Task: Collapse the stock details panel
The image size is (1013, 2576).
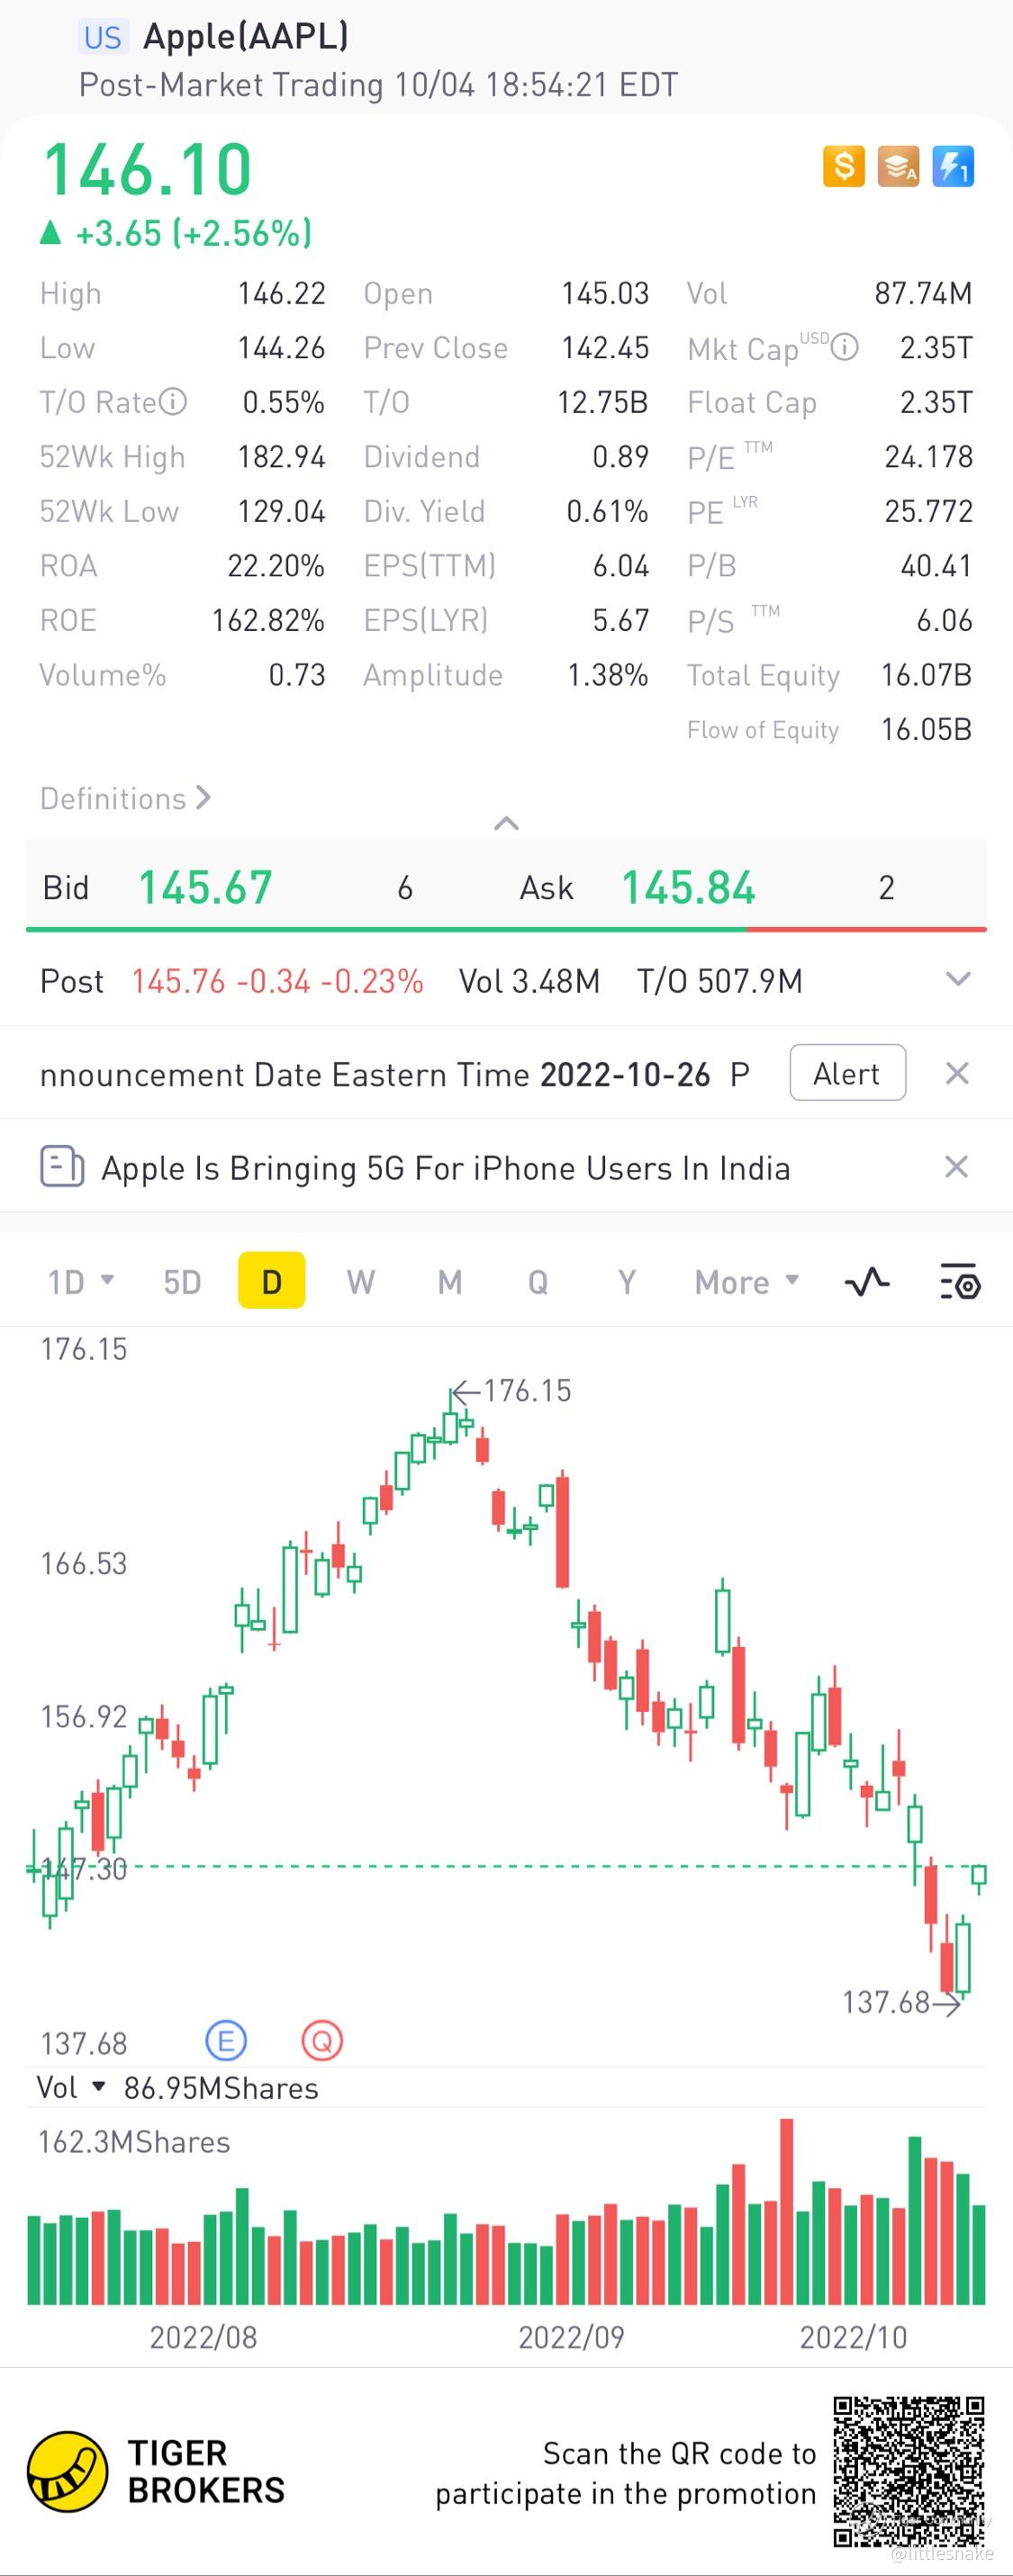Action: [x=506, y=823]
